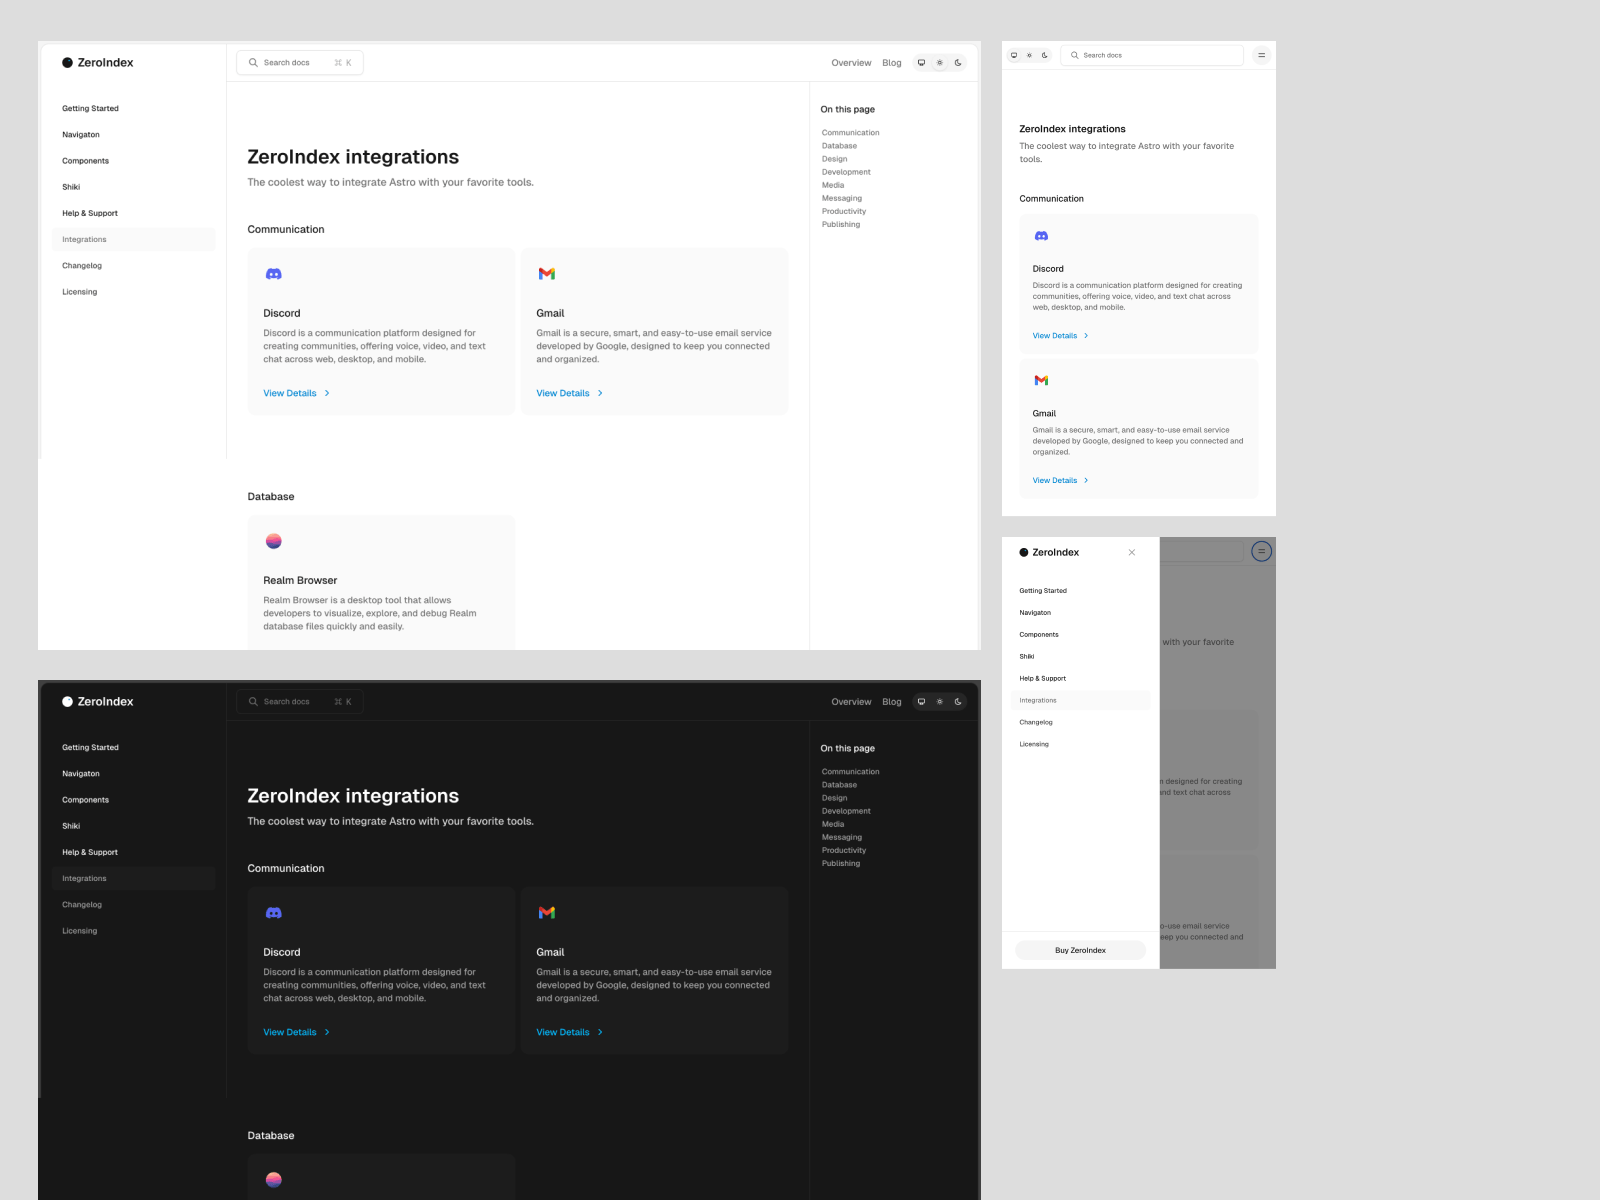Click Gmail View Details in light desktop

tap(569, 393)
